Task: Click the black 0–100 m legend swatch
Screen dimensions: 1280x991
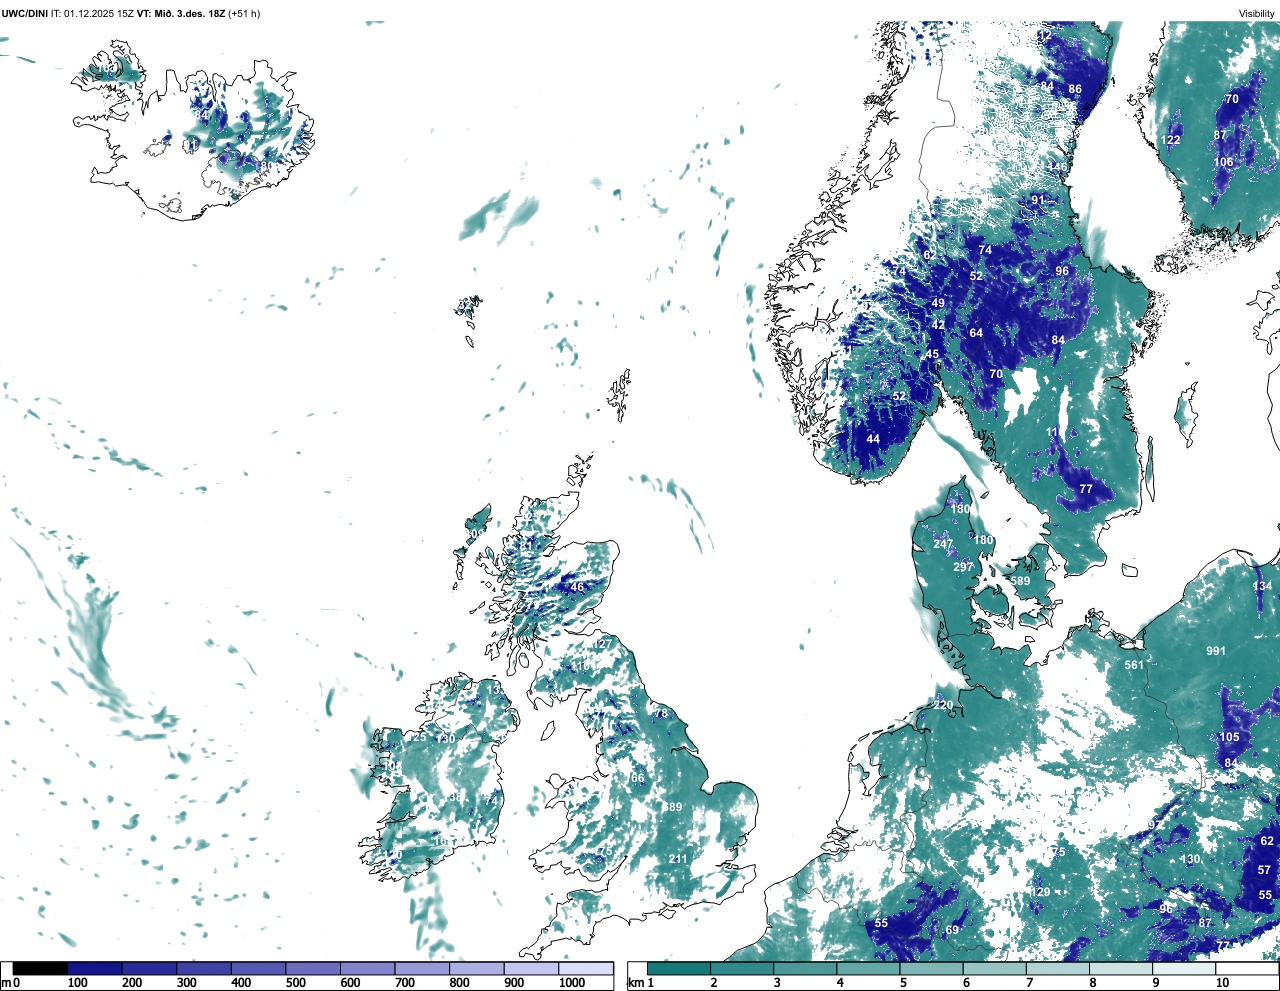Action: (x=40, y=968)
